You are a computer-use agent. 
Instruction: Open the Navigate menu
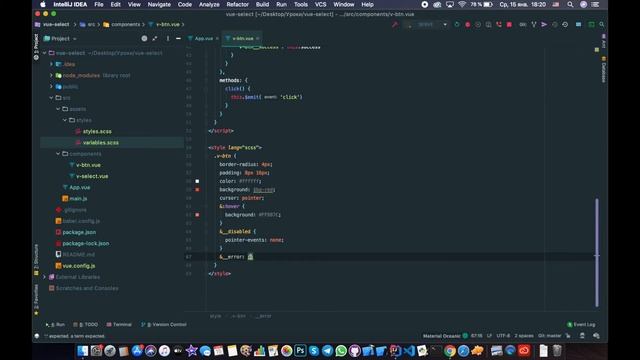(x=159, y=4)
